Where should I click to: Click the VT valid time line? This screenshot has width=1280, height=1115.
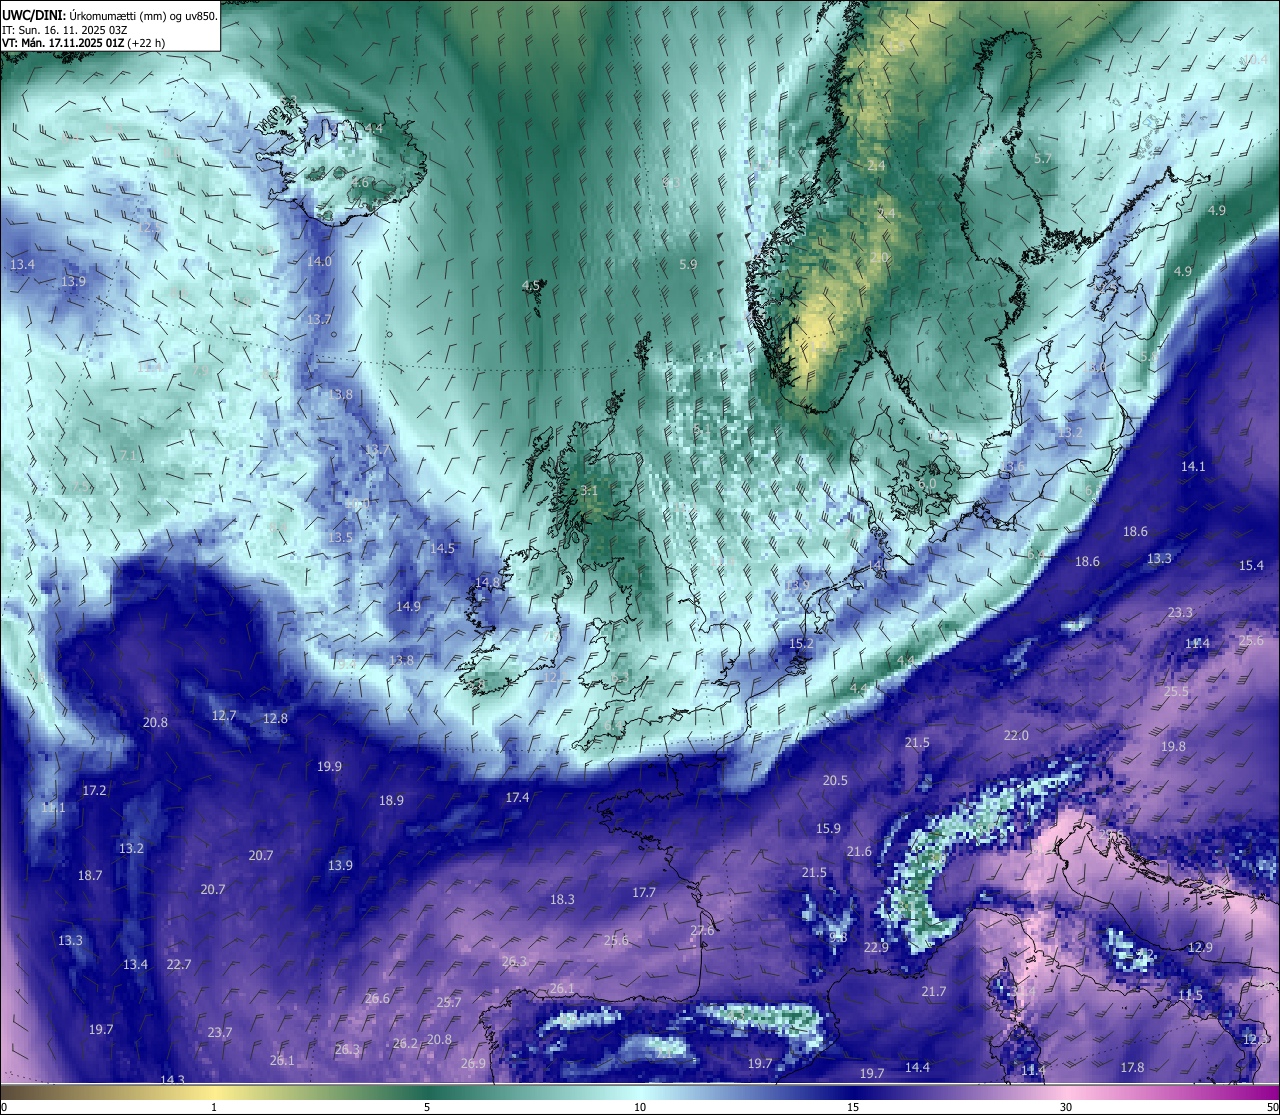point(84,43)
